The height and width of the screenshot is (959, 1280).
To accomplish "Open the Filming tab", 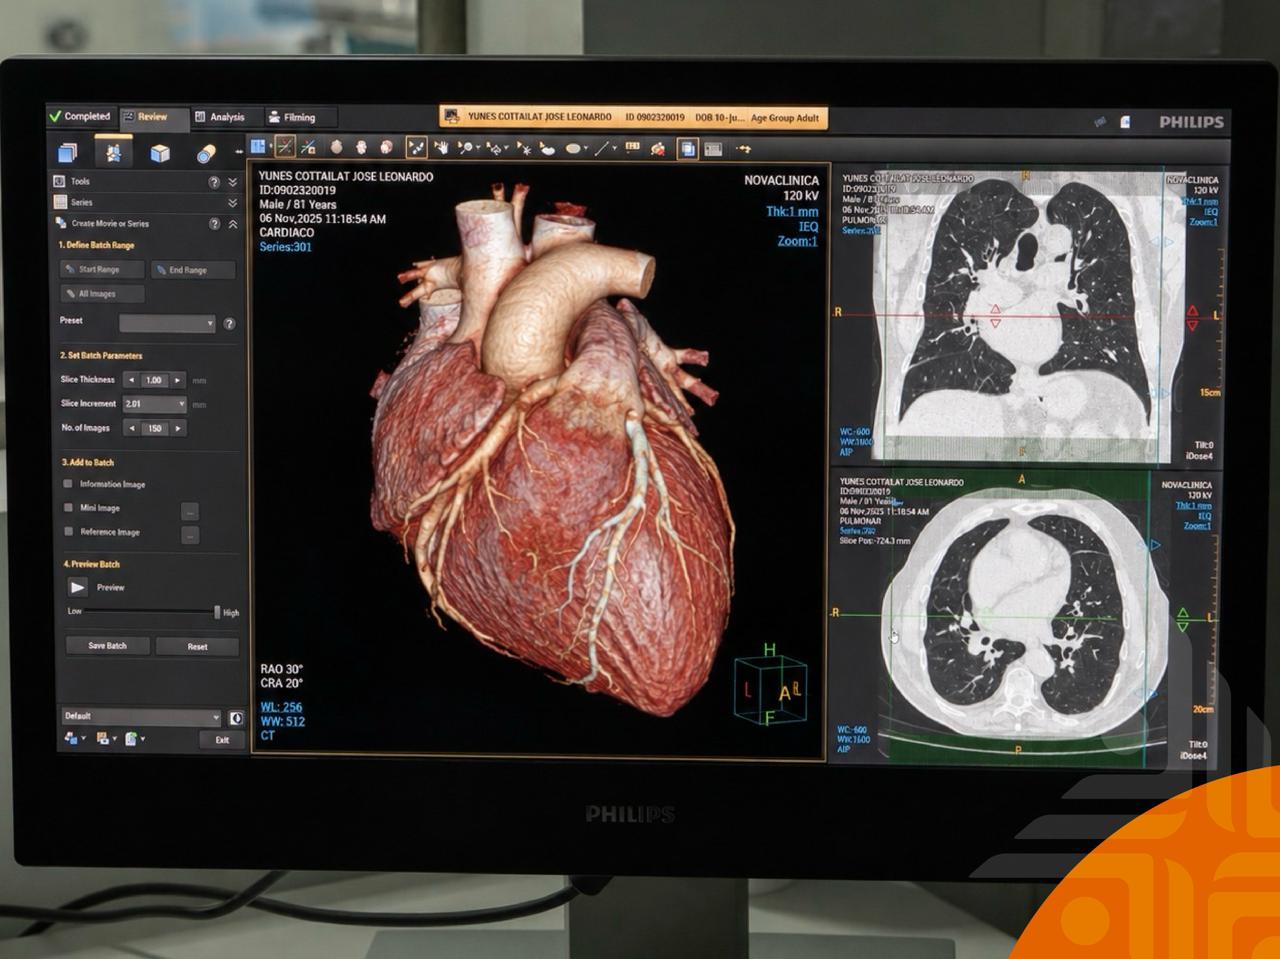I will pos(292,117).
